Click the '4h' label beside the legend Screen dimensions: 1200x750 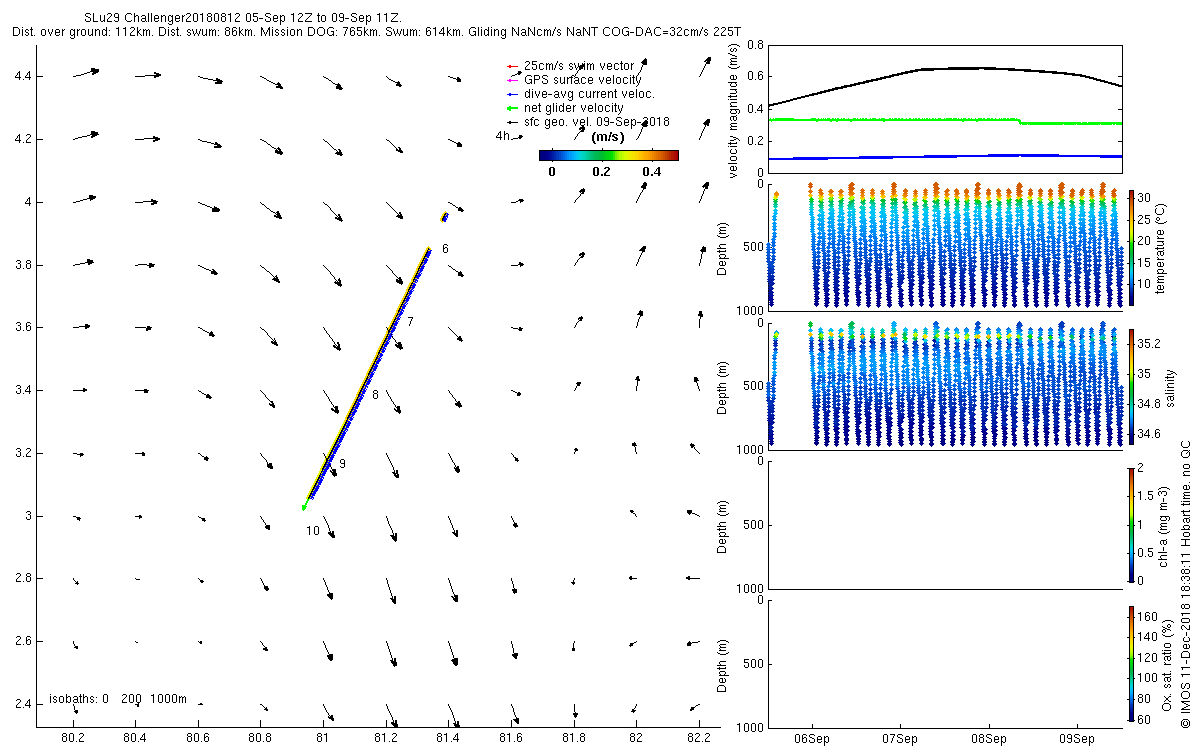(x=503, y=136)
